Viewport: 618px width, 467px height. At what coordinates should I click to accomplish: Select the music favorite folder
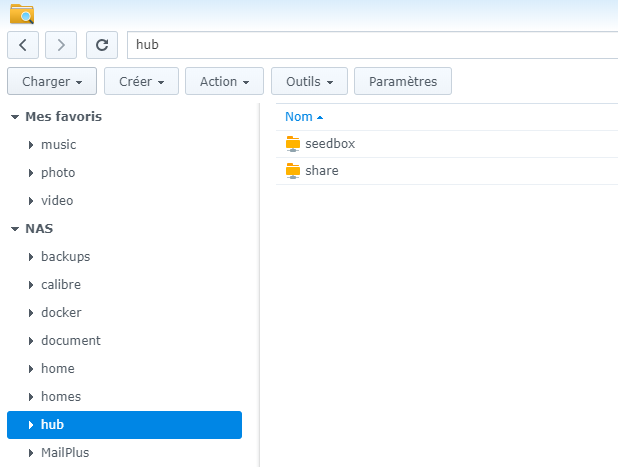pos(58,145)
